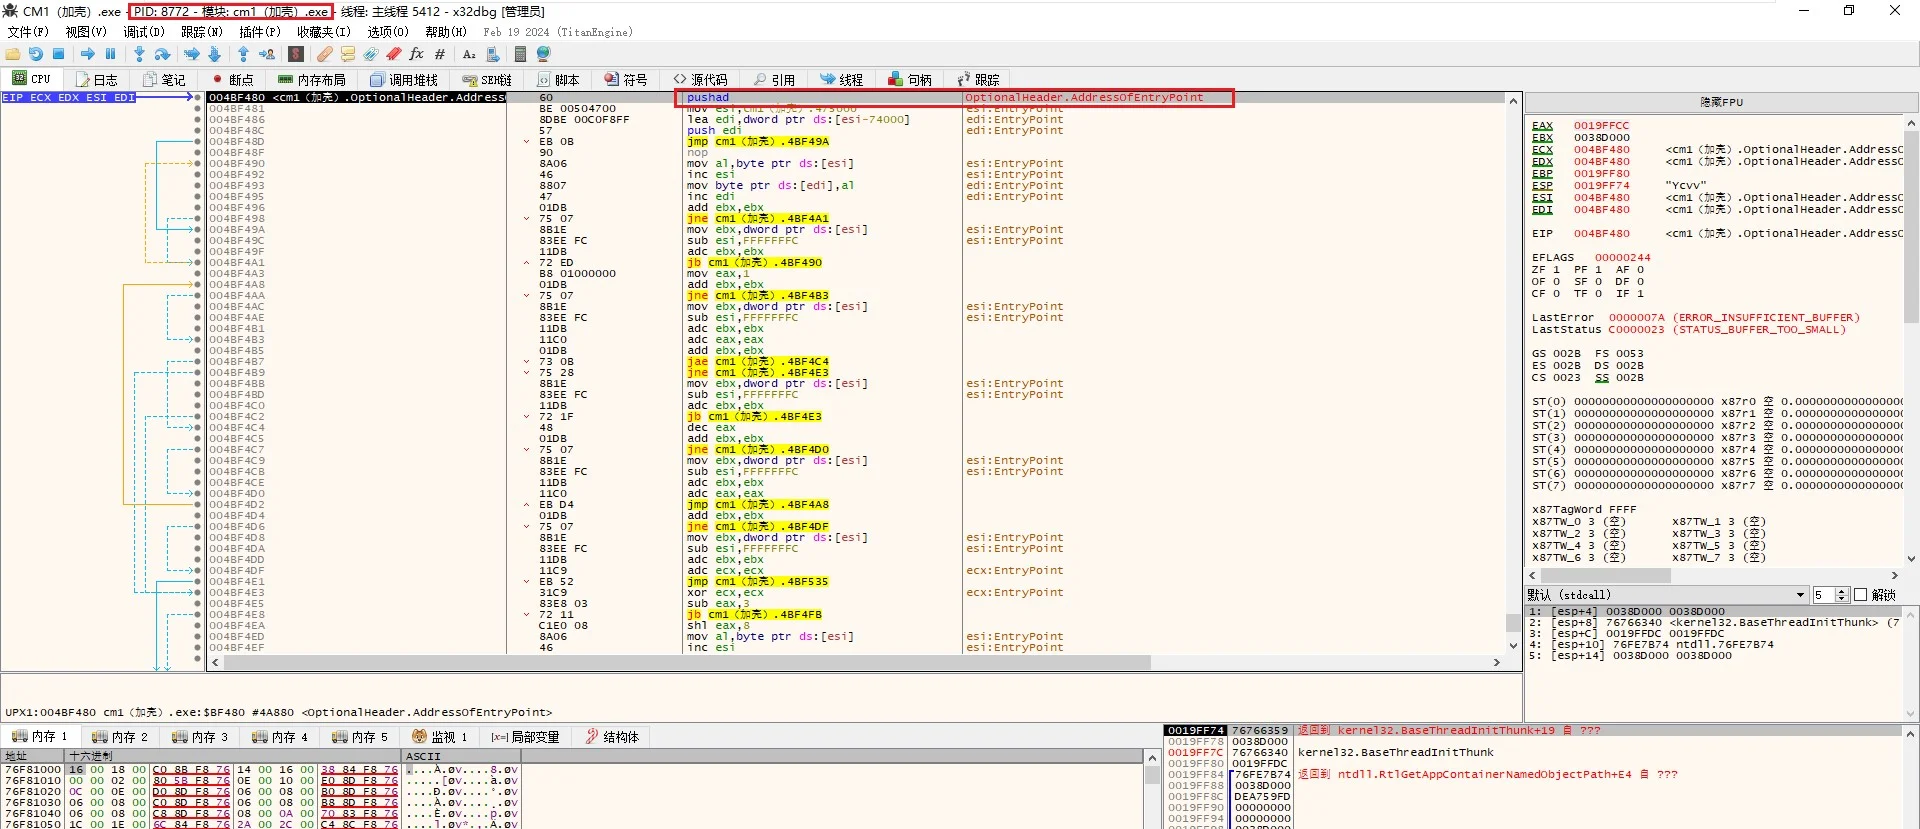Select argument row 2: [esp+8] 76766340

point(1714,623)
